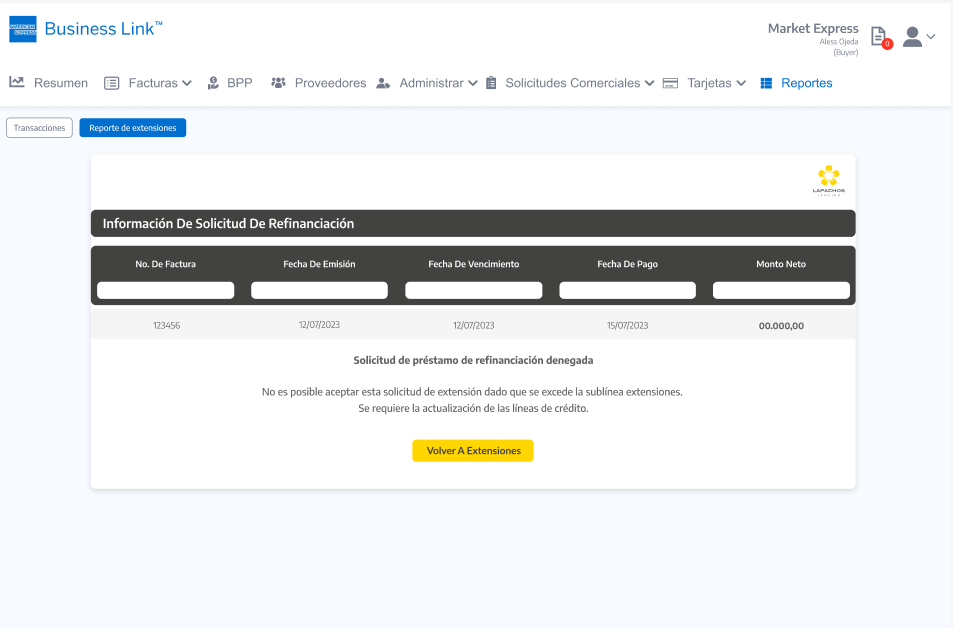Open BPP via its hand-coin icon

(213, 83)
